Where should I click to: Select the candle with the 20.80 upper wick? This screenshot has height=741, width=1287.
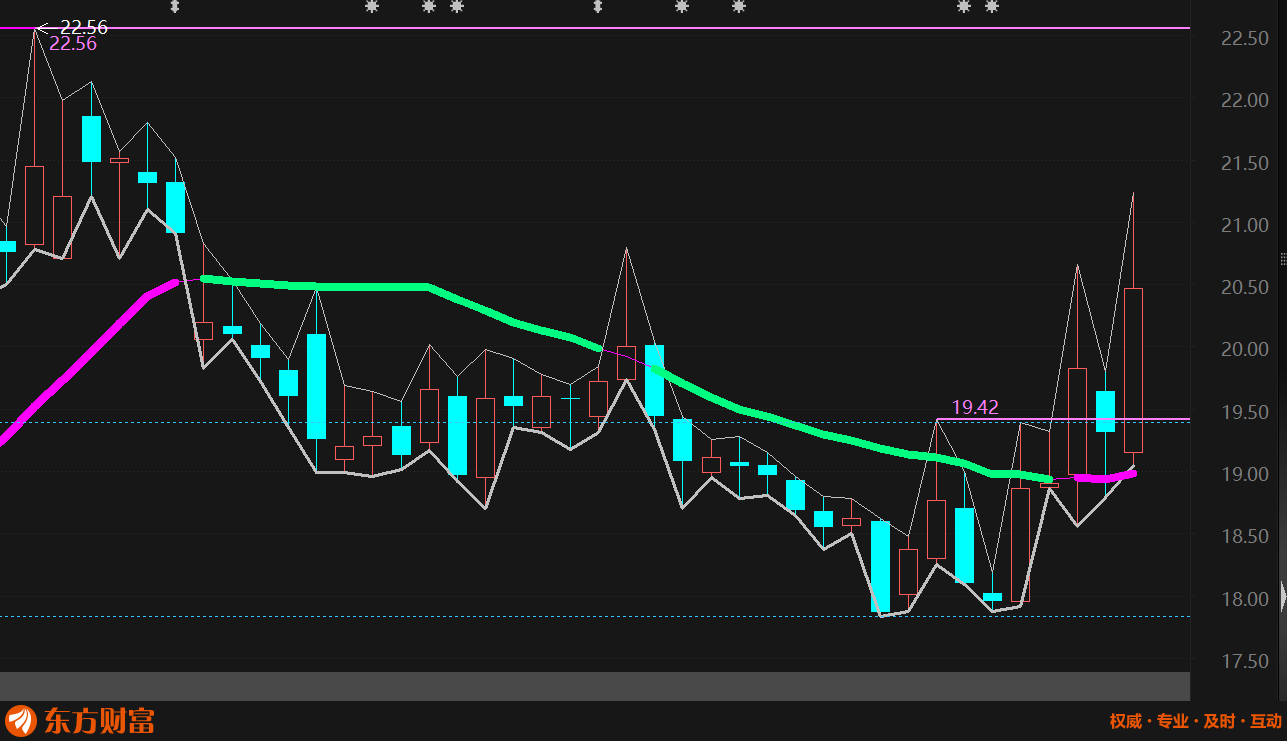pyautogui.click(x=626, y=362)
